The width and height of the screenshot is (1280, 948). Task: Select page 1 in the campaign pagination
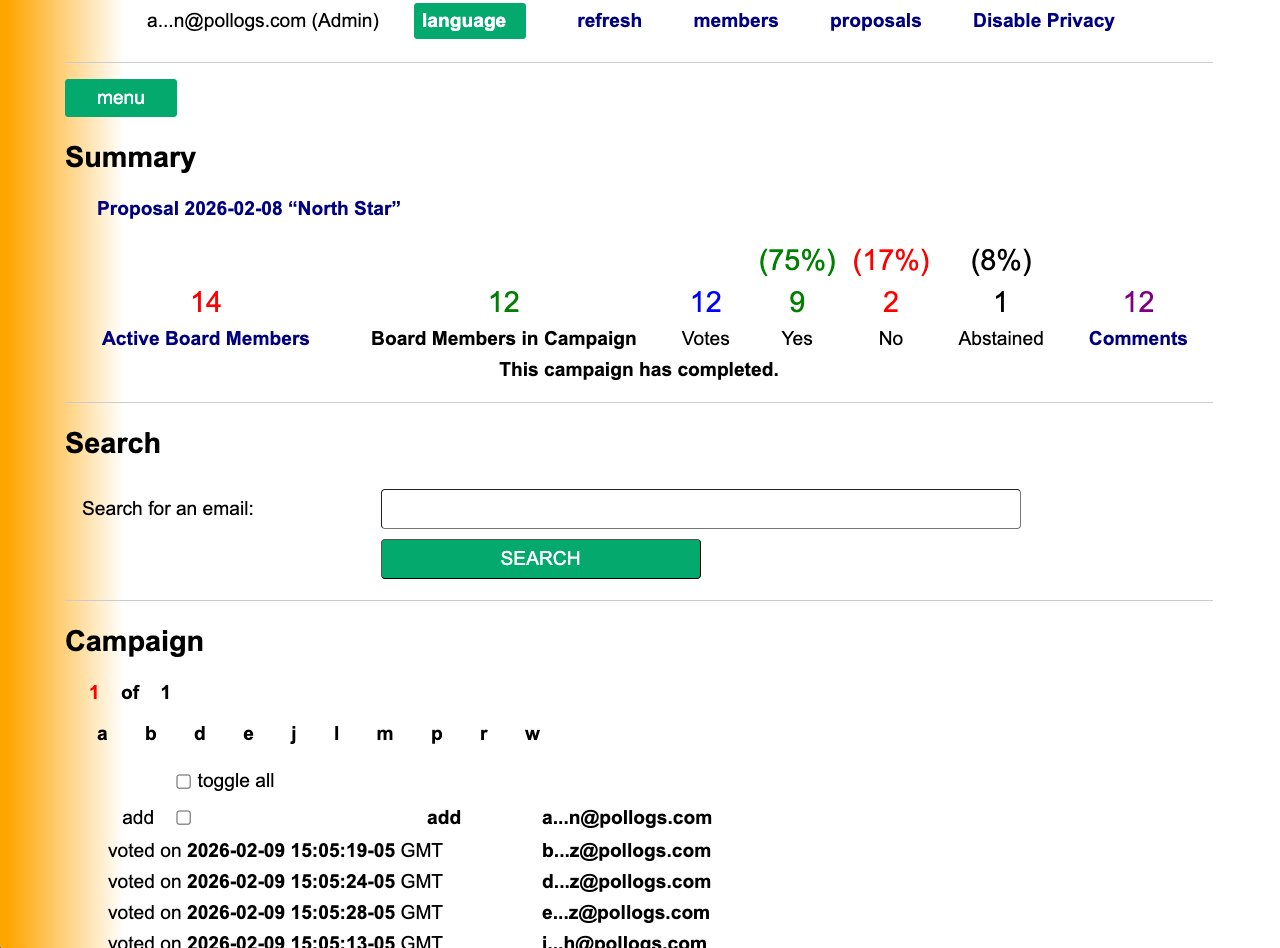(x=93, y=692)
